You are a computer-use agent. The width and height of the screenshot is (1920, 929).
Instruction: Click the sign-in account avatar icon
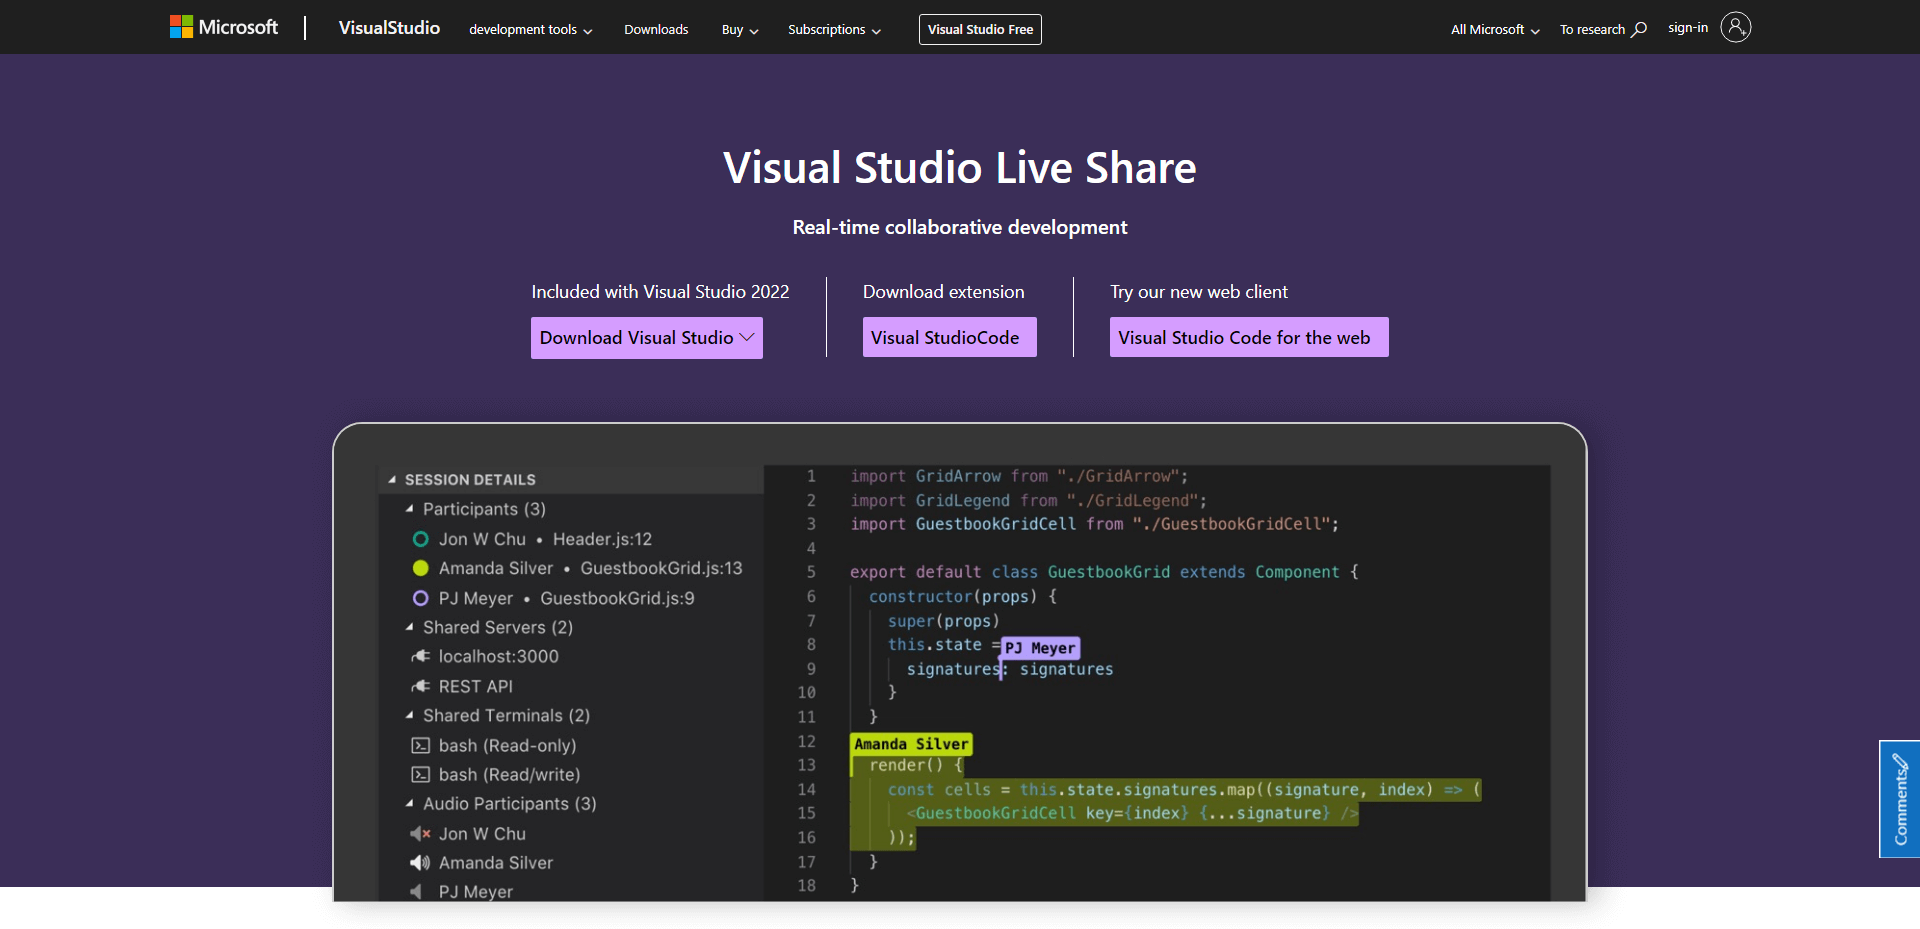pos(1736,27)
